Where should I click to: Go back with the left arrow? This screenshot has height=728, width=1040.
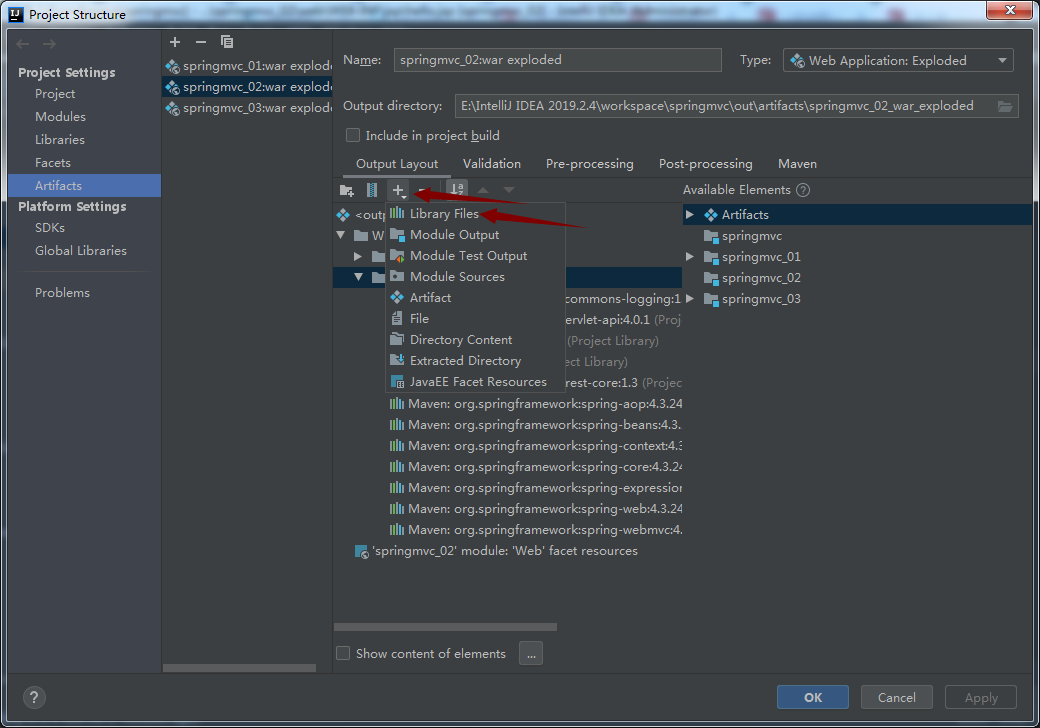coord(23,44)
